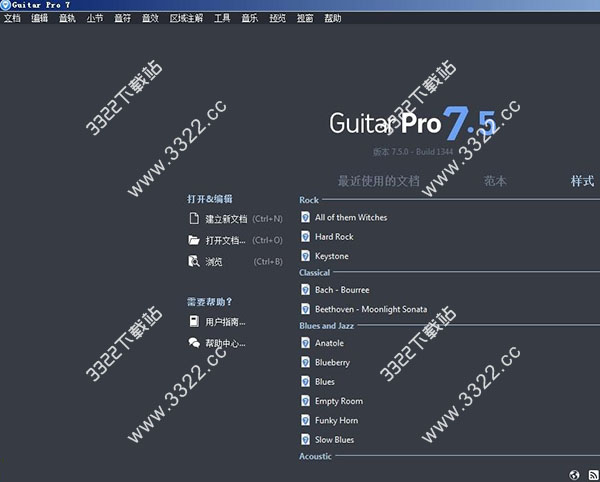Open the Hard Rock style
The height and width of the screenshot is (482, 600).
334,236
